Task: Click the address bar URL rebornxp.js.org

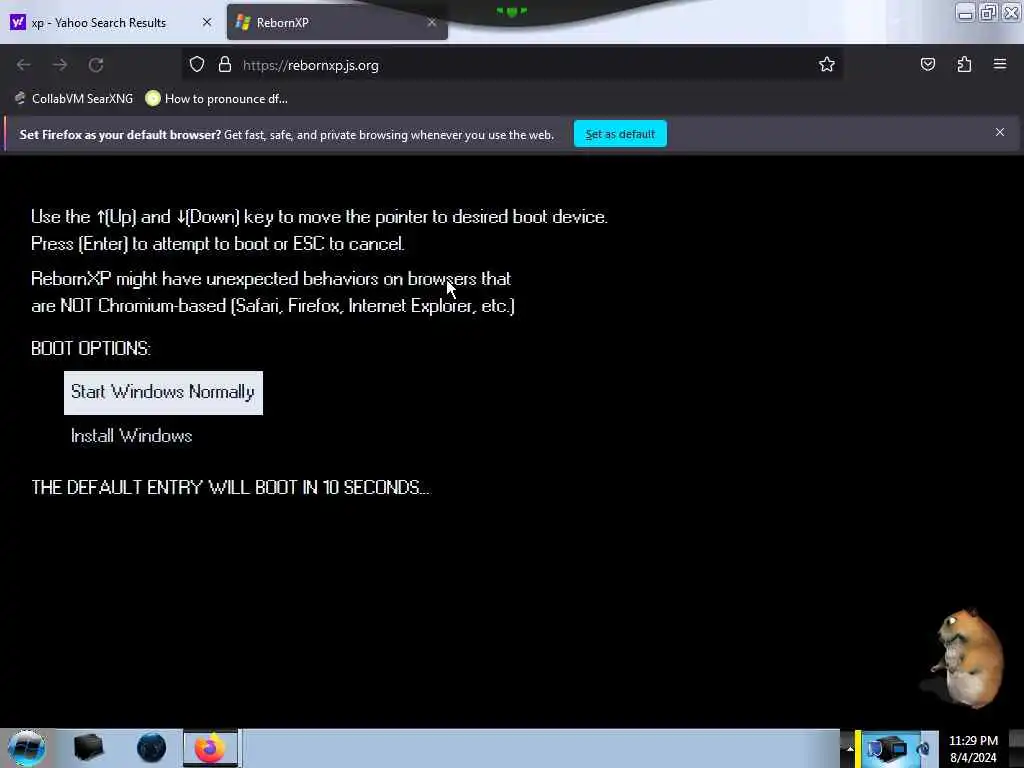Action: (311, 65)
